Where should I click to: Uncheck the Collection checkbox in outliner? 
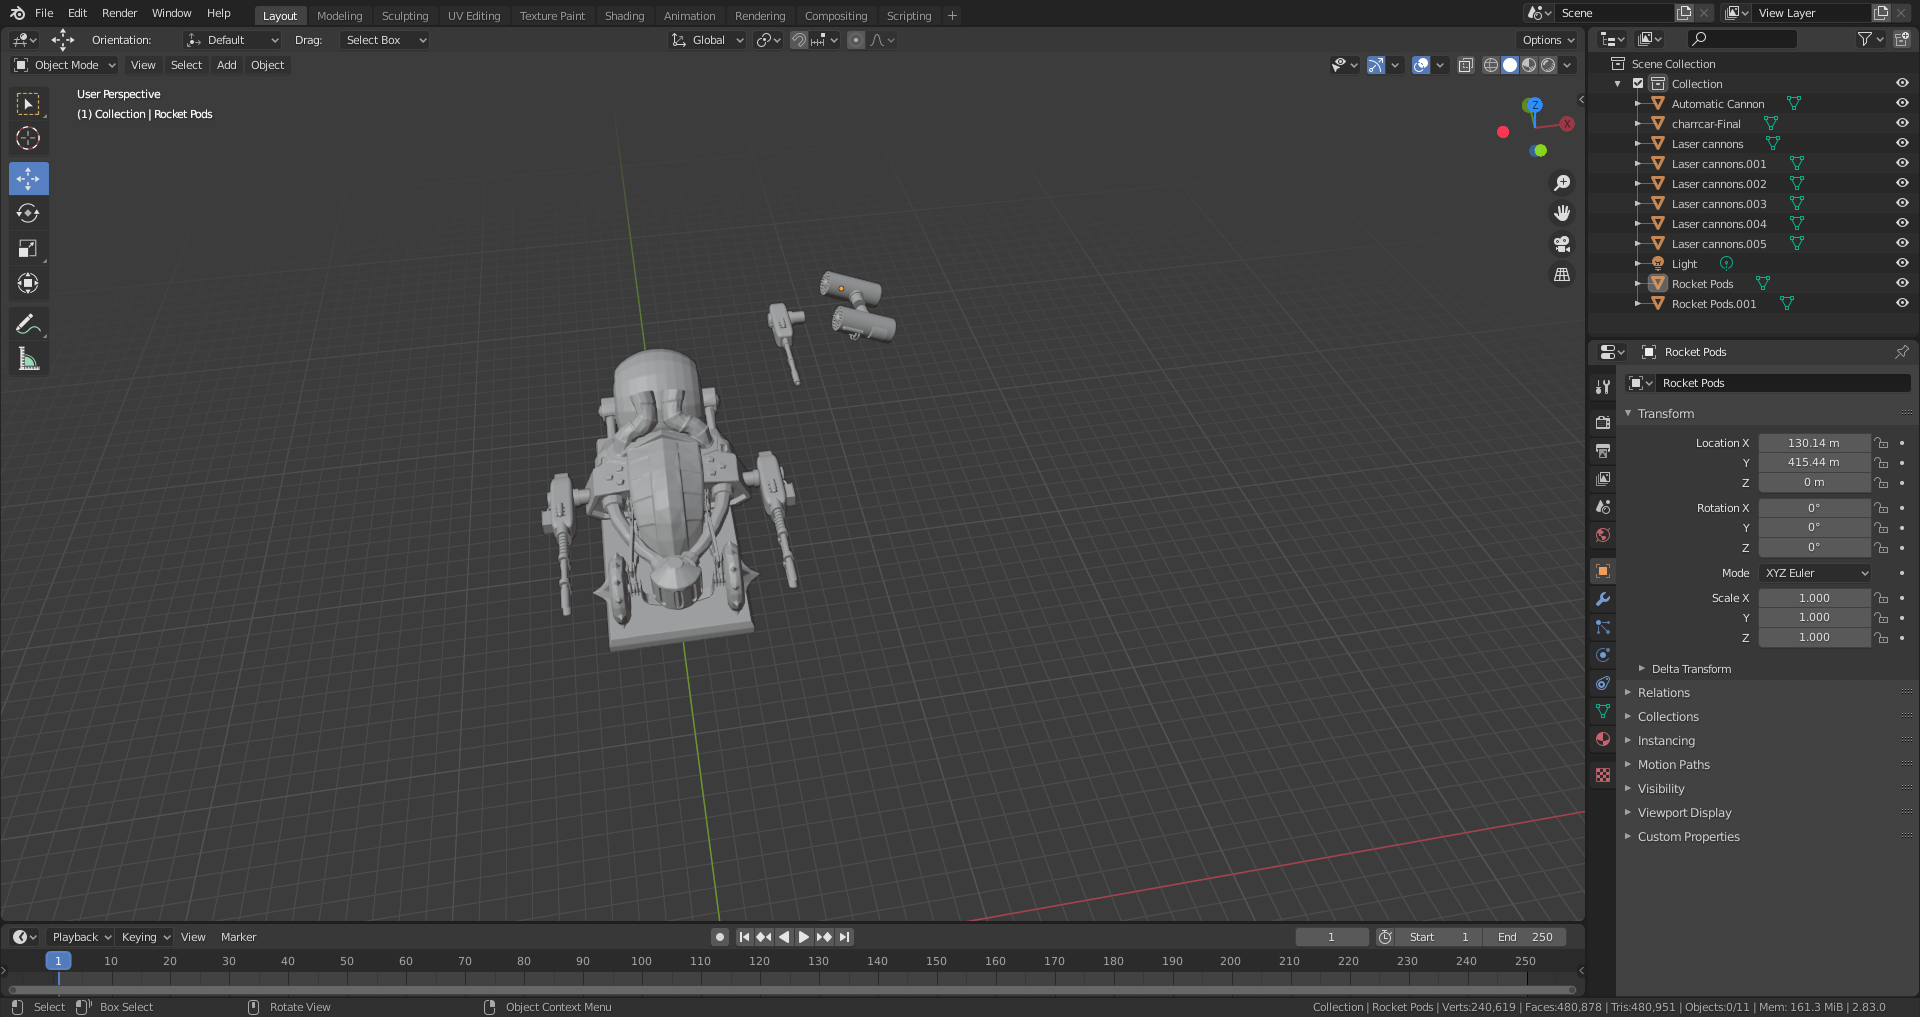[1638, 84]
